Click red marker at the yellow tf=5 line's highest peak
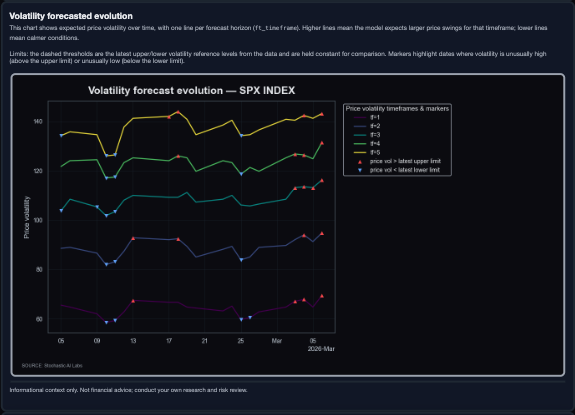The width and height of the screenshot is (575, 415). click(x=178, y=112)
